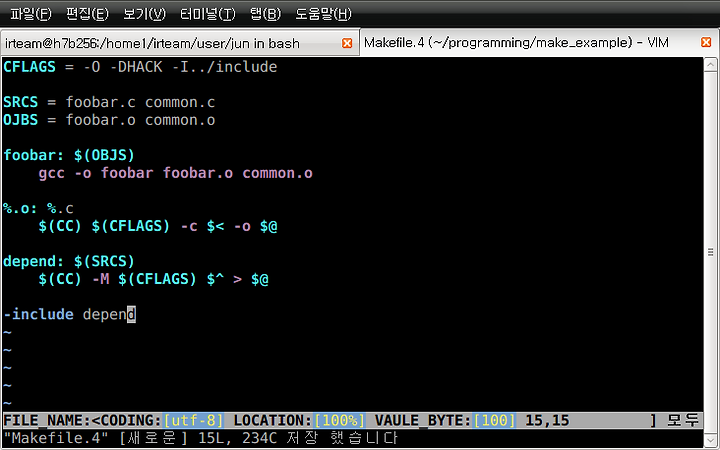
Task: Click the VAULE_BYTE [100] status entry
Action: pyautogui.click(x=445, y=421)
